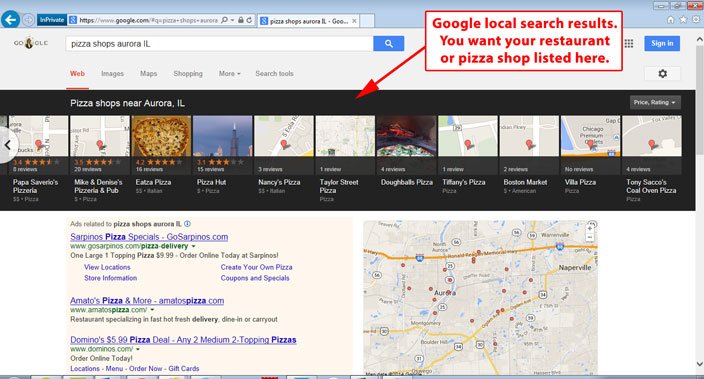Select the Web search tab
The image size is (704, 379).
click(x=77, y=74)
